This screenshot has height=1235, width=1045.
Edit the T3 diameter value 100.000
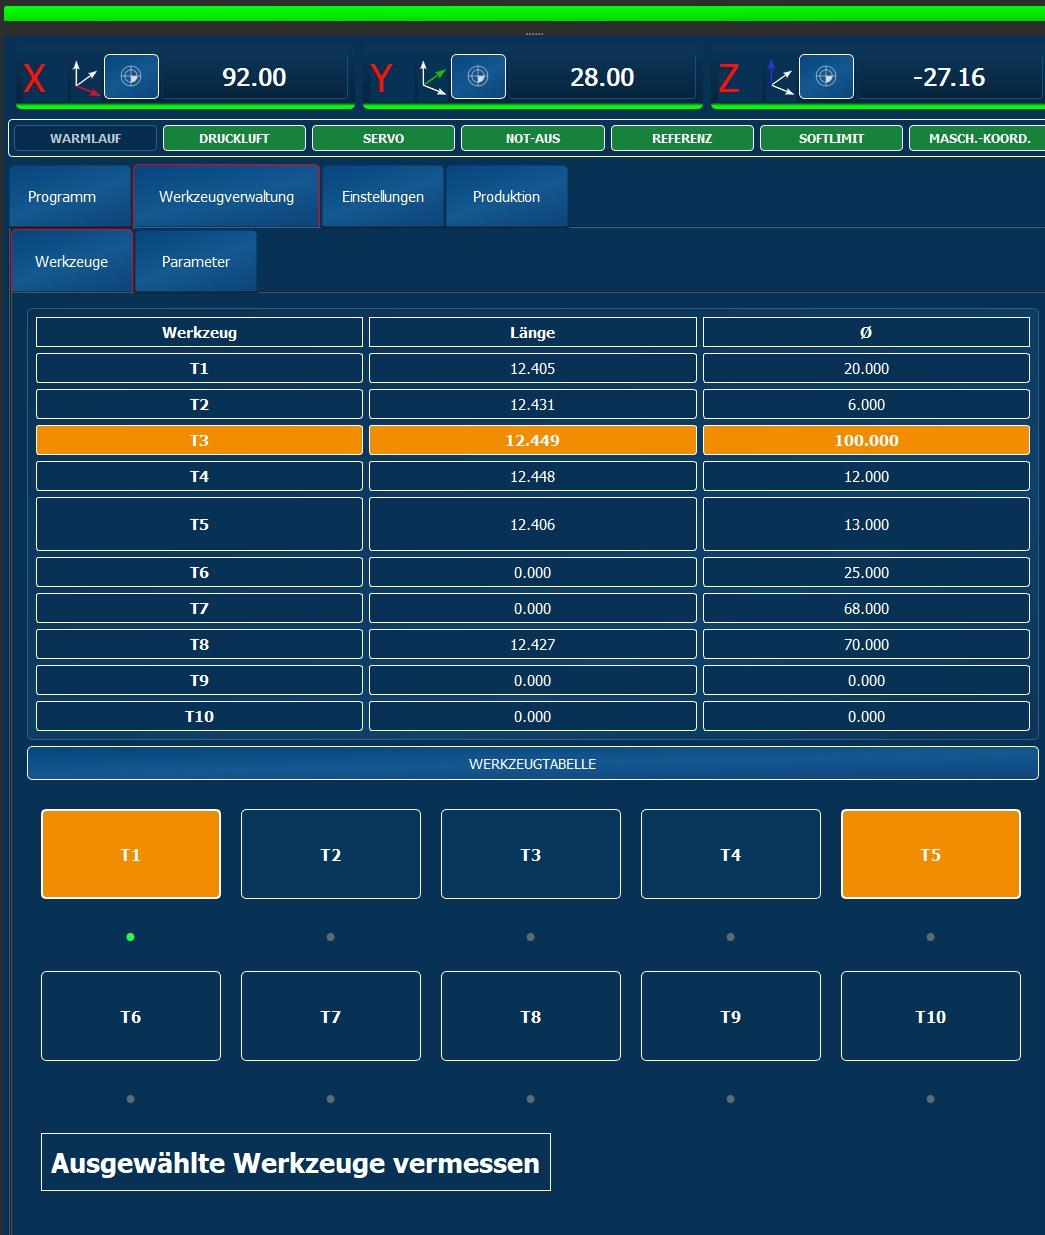tap(866, 440)
